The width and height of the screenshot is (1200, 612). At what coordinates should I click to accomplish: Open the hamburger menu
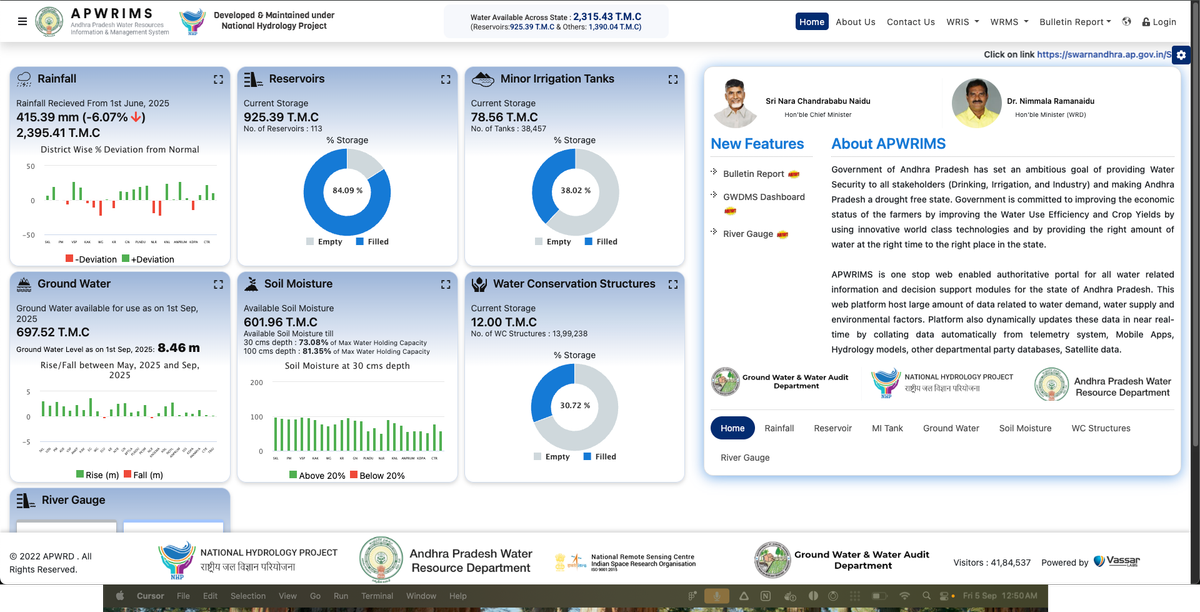[22, 21]
